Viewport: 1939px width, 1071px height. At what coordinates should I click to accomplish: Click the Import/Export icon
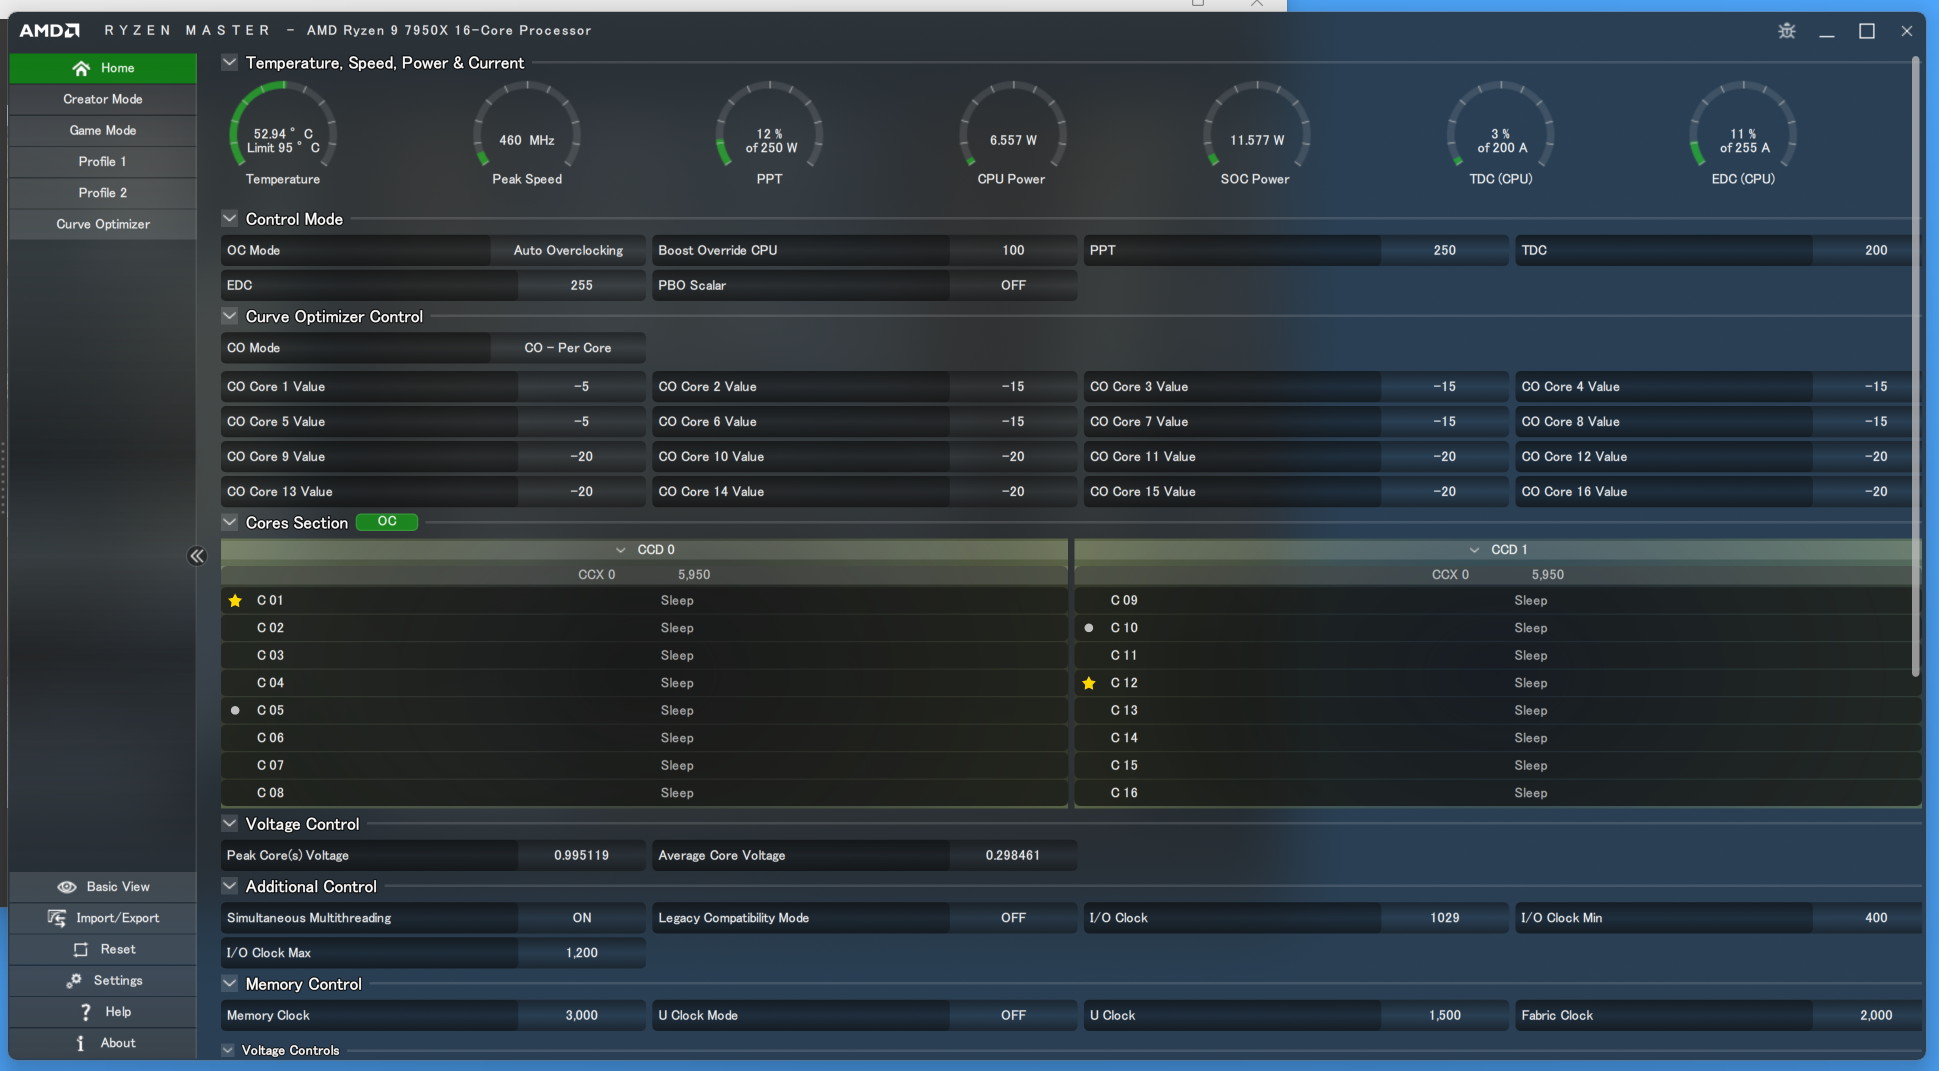click(x=57, y=918)
